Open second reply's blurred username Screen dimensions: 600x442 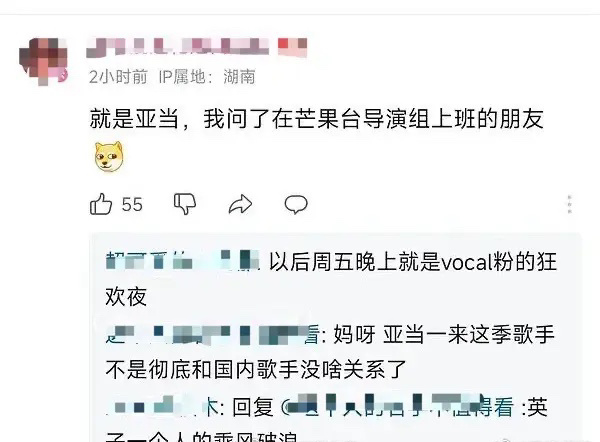[208, 335]
